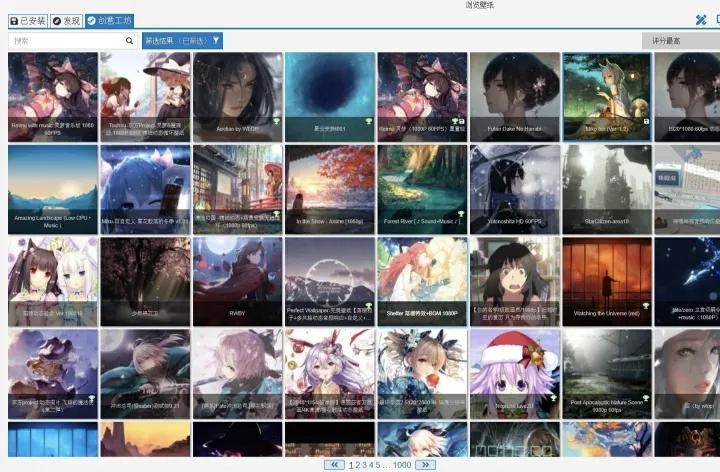This screenshot has height=472, width=720.
Task: Click the floppy disk icon on fox-girl wallpaper
Action: 646,121
